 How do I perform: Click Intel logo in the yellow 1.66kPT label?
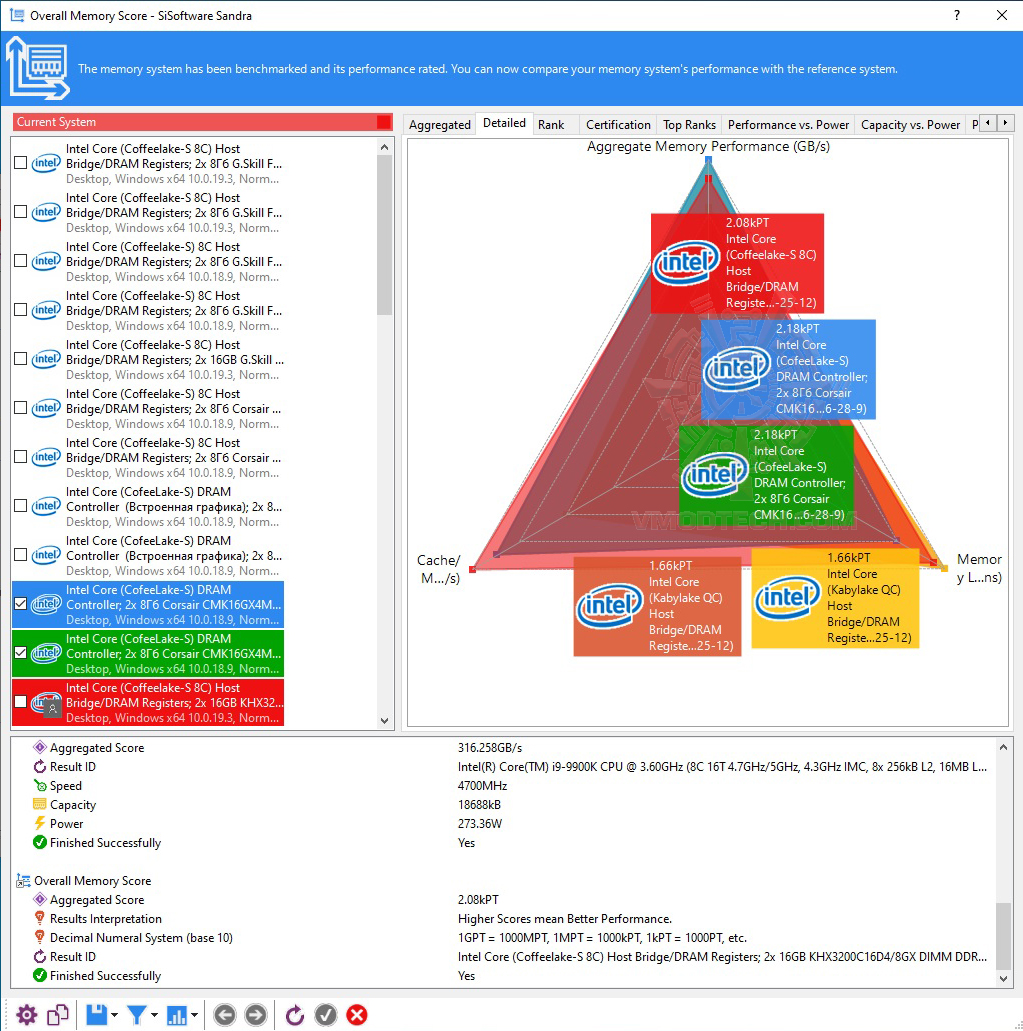click(x=788, y=597)
